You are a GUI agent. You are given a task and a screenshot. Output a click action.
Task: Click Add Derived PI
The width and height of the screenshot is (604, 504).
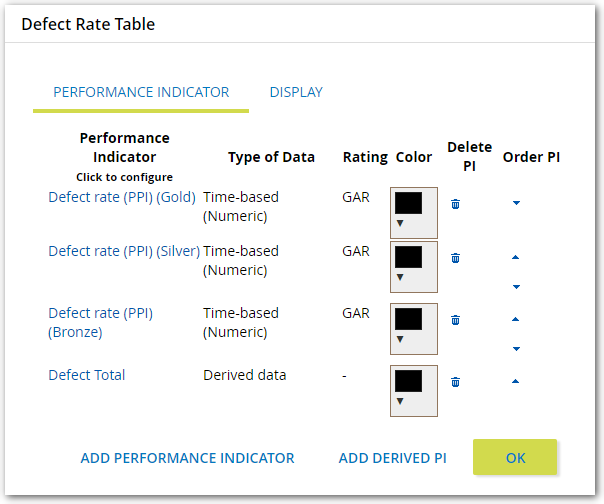click(392, 458)
